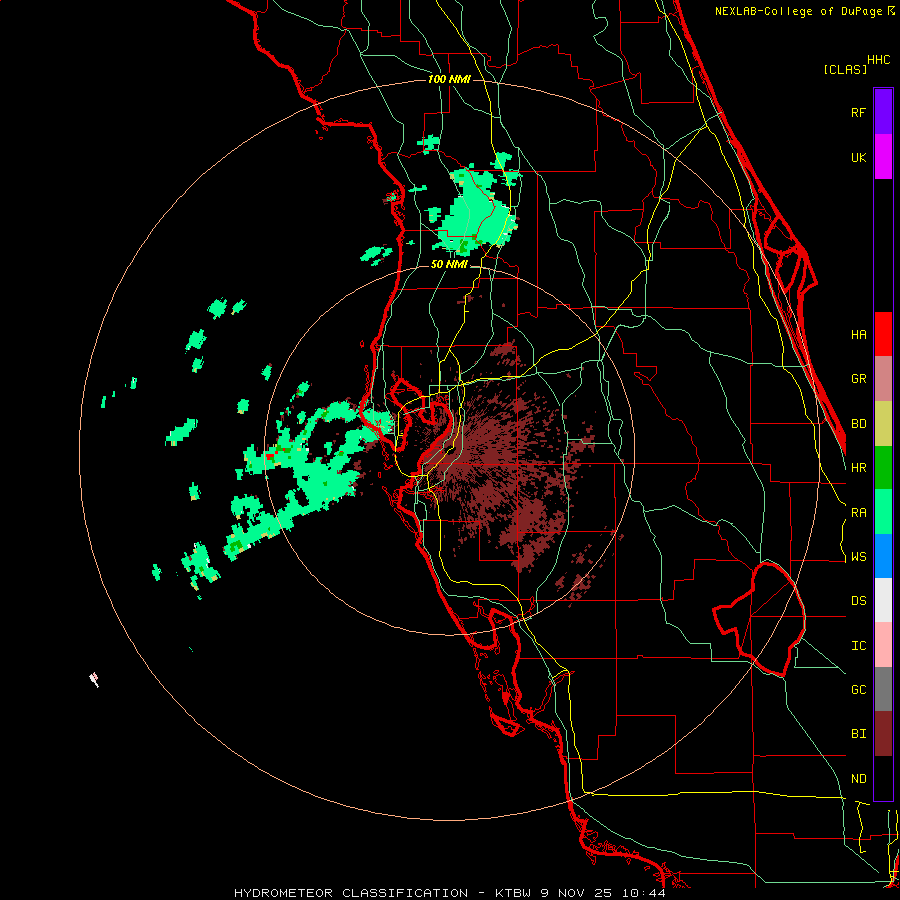
Task: Click the "RA" legend label
Action: tap(858, 513)
